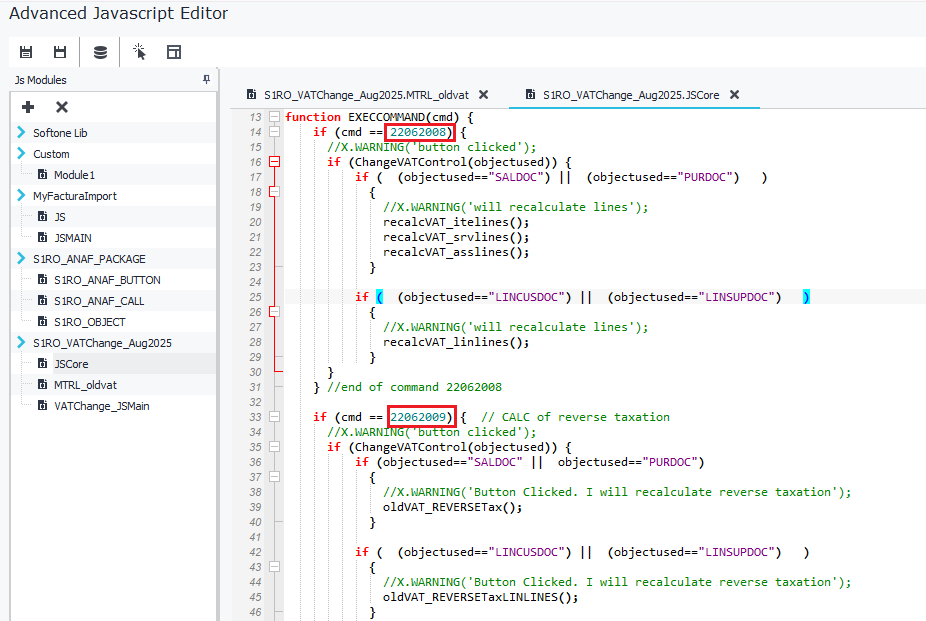The image size is (926, 621).
Task: Fold the code block at line 18
Action: coord(274,192)
